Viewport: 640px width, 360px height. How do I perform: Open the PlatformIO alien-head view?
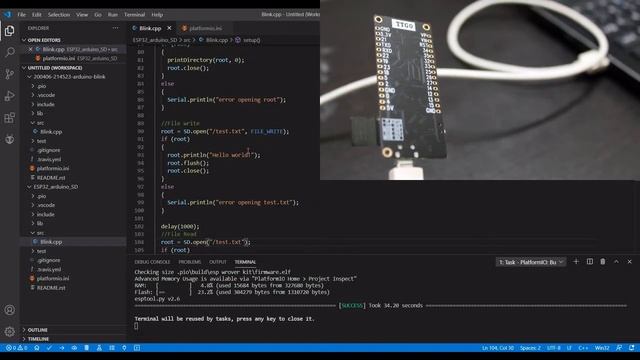pos(10,139)
